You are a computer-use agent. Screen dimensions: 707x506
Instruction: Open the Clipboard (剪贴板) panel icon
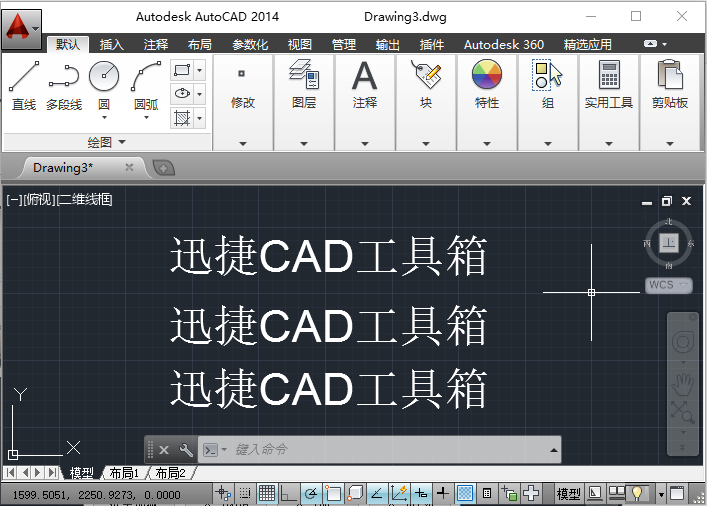click(670, 74)
